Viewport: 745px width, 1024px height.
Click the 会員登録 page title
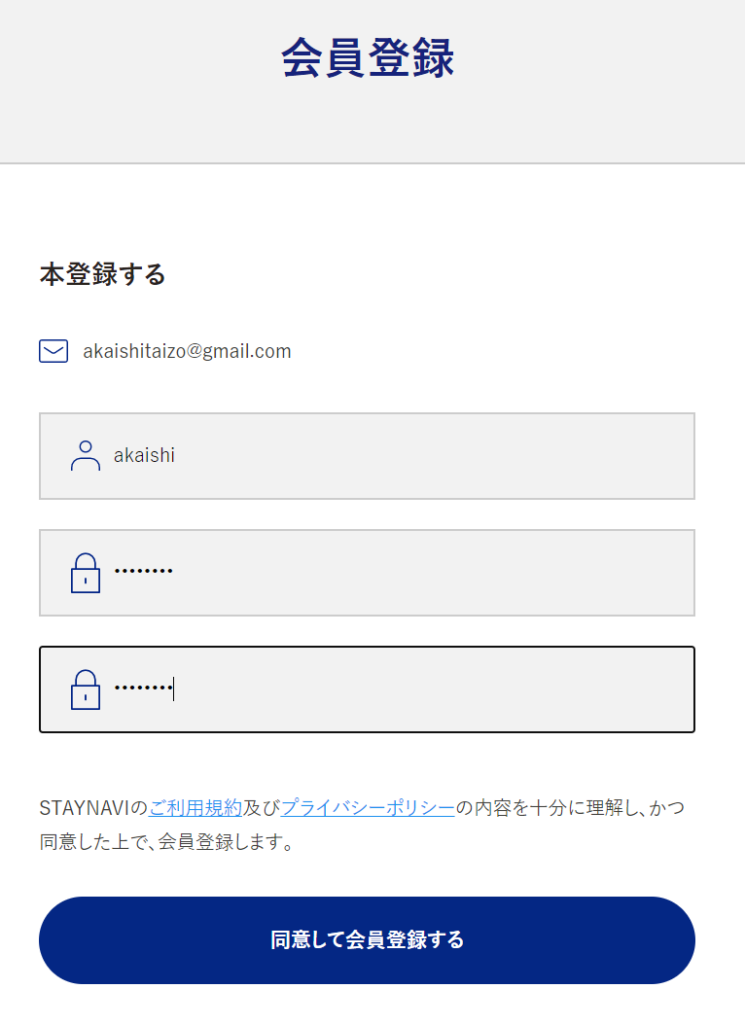pyautogui.click(x=367, y=58)
